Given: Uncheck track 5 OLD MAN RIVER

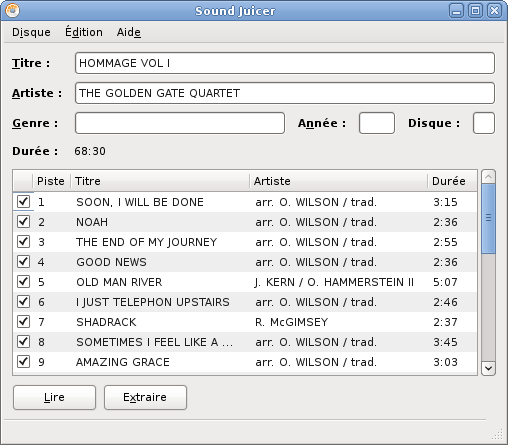Looking at the screenshot, I should [23, 282].
